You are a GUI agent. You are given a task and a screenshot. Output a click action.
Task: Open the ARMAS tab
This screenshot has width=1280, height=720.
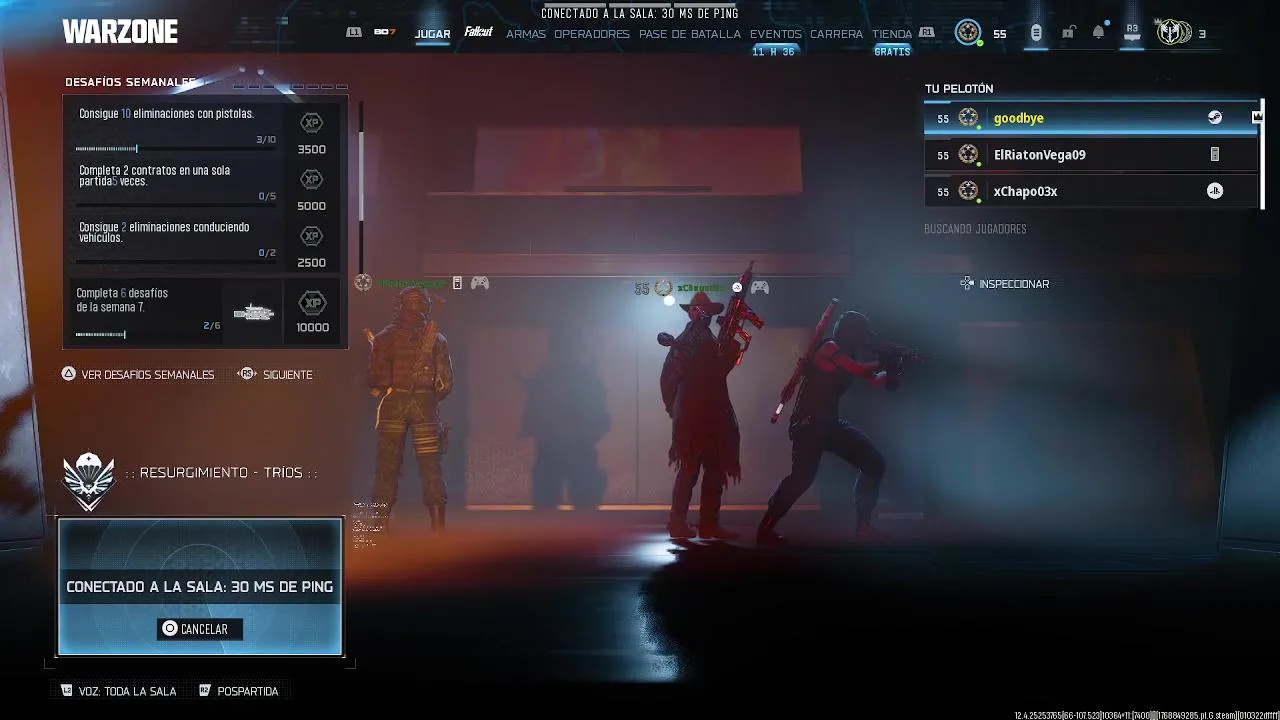(x=526, y=34)
